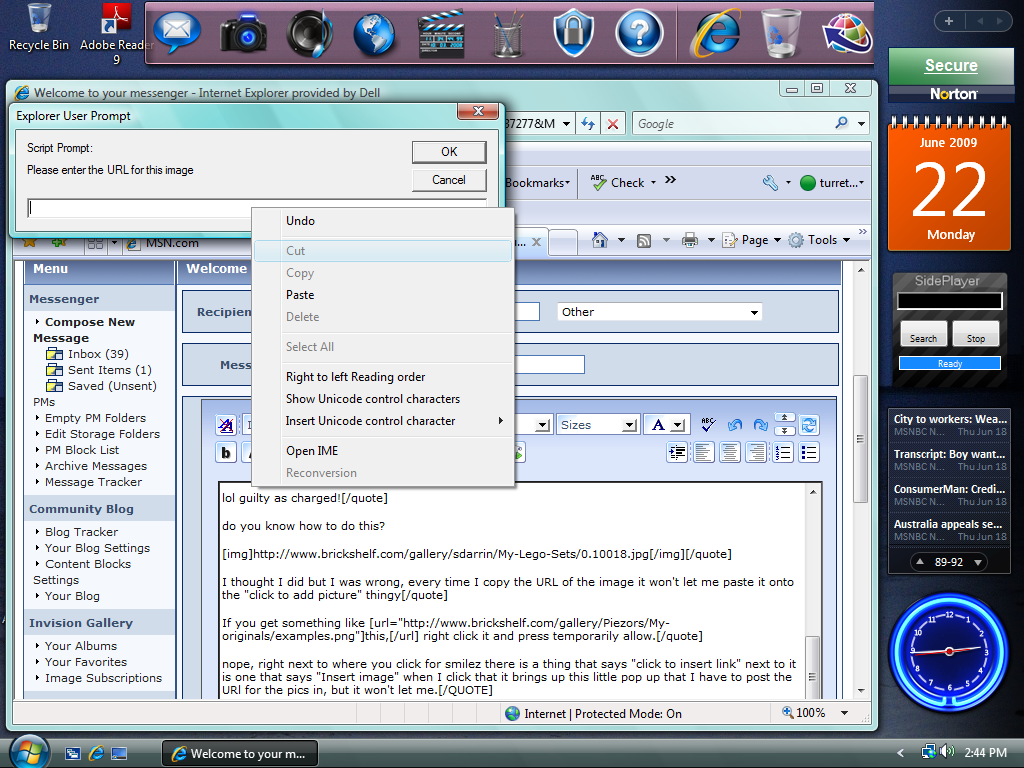The height and width of the screenshot is (768, 1024).
Task: Click Cancel in Explorer User Prompt
Action: (x=449, y=180)
